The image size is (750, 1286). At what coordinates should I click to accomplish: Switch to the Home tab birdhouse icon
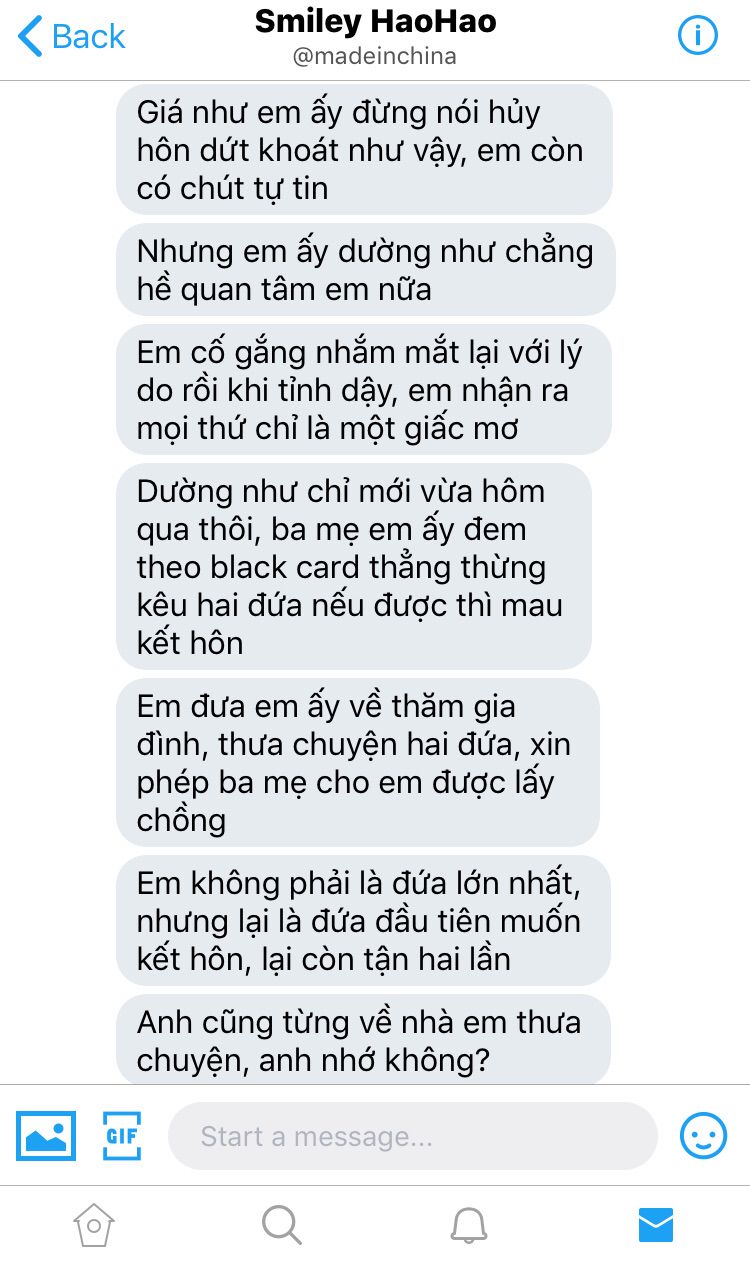tap(94, 1224)
